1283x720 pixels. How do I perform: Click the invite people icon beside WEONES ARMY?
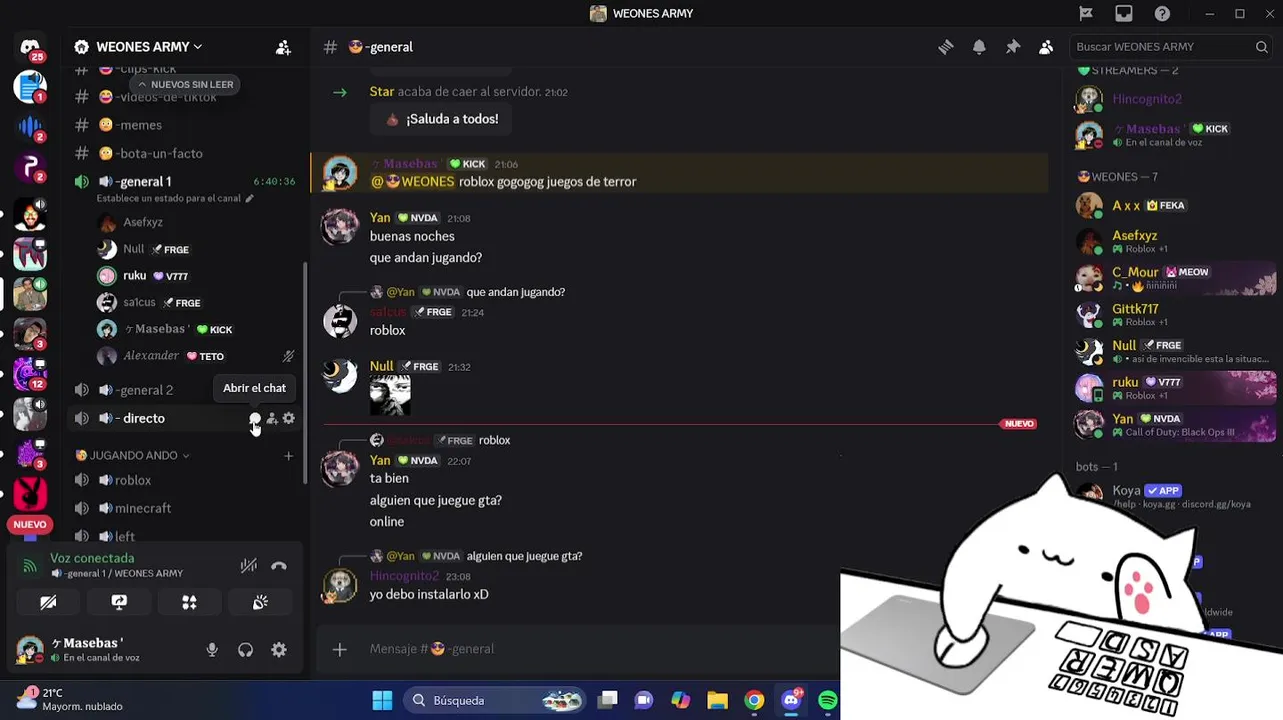point(283,47)
